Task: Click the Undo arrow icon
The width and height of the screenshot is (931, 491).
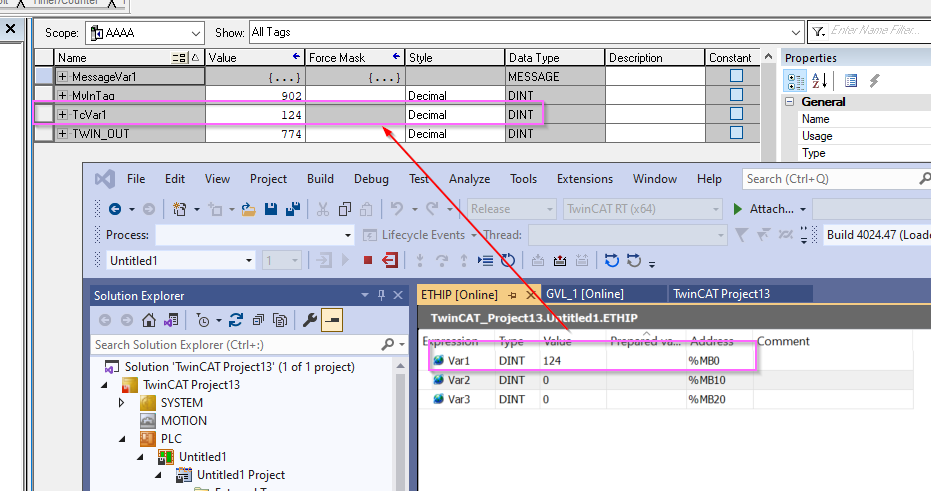Action: pos(397,208)
